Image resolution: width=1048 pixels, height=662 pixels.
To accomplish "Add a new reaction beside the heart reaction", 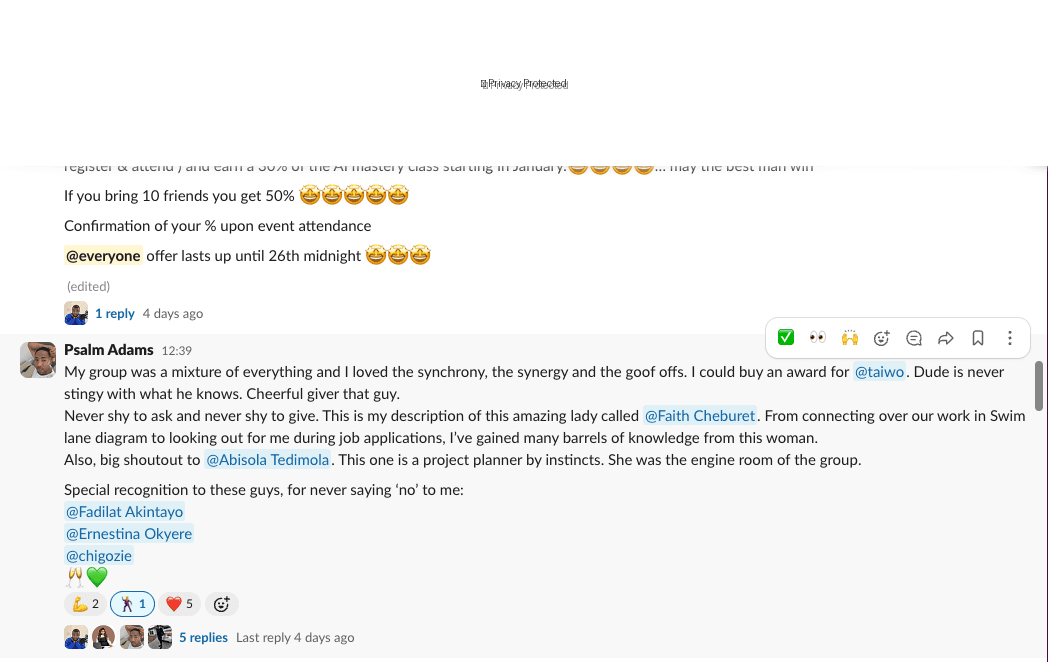I will coord(222,604).
